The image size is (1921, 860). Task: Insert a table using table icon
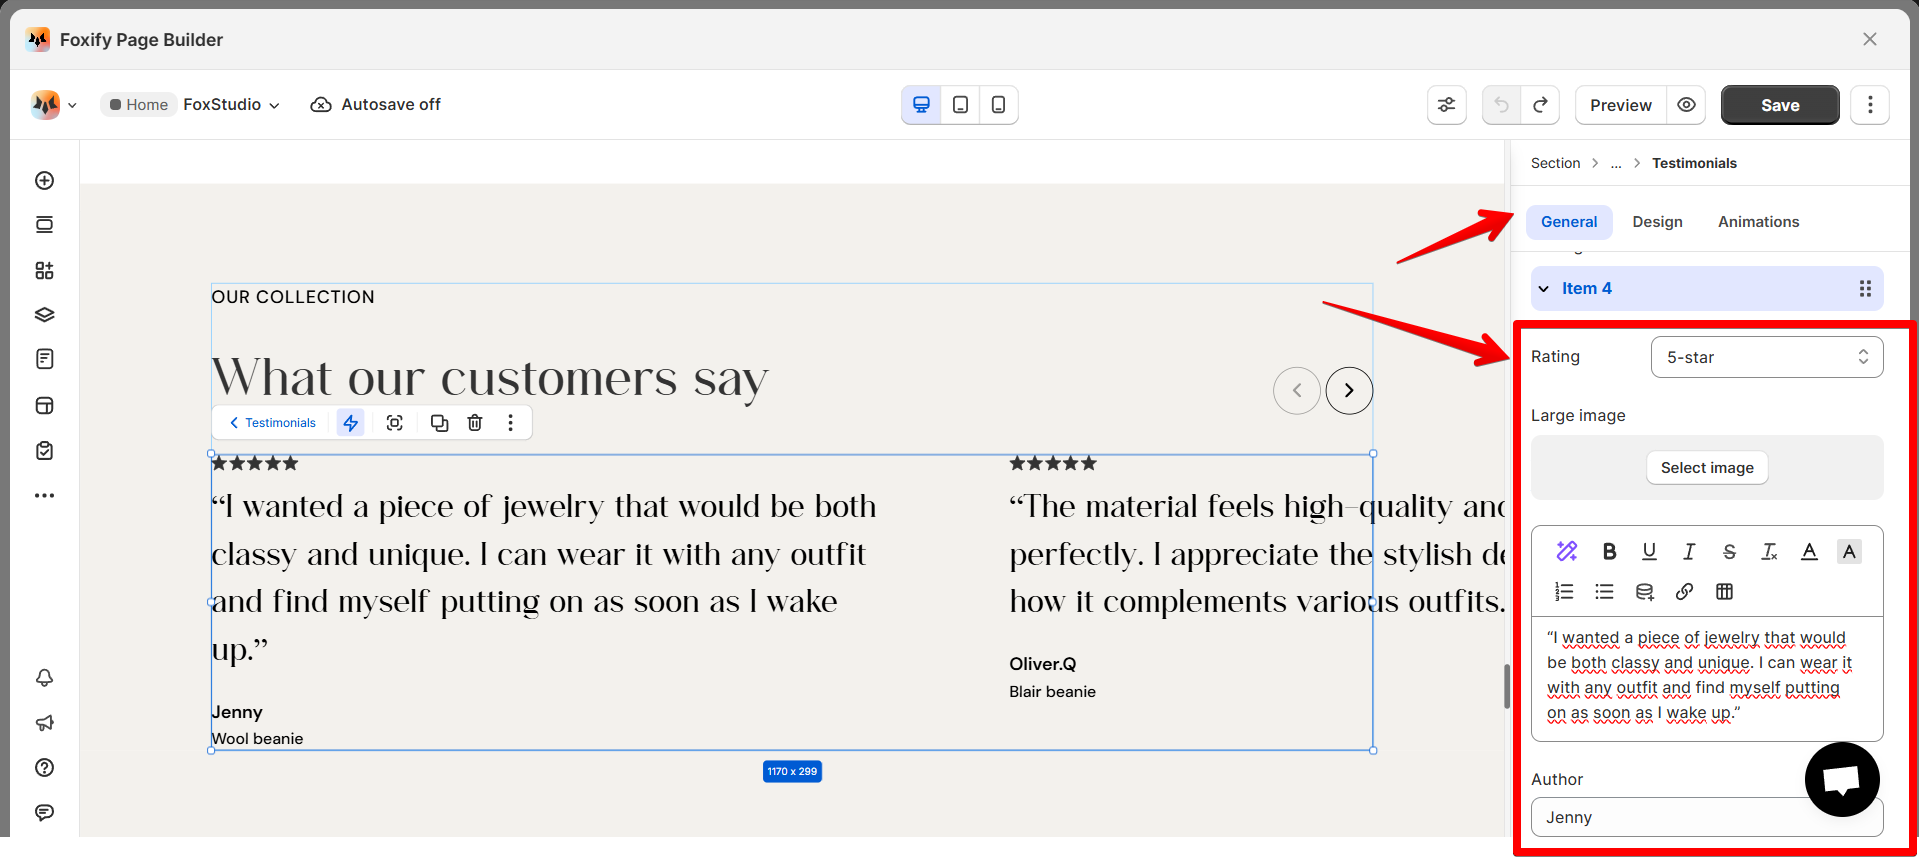(1724, 592)
